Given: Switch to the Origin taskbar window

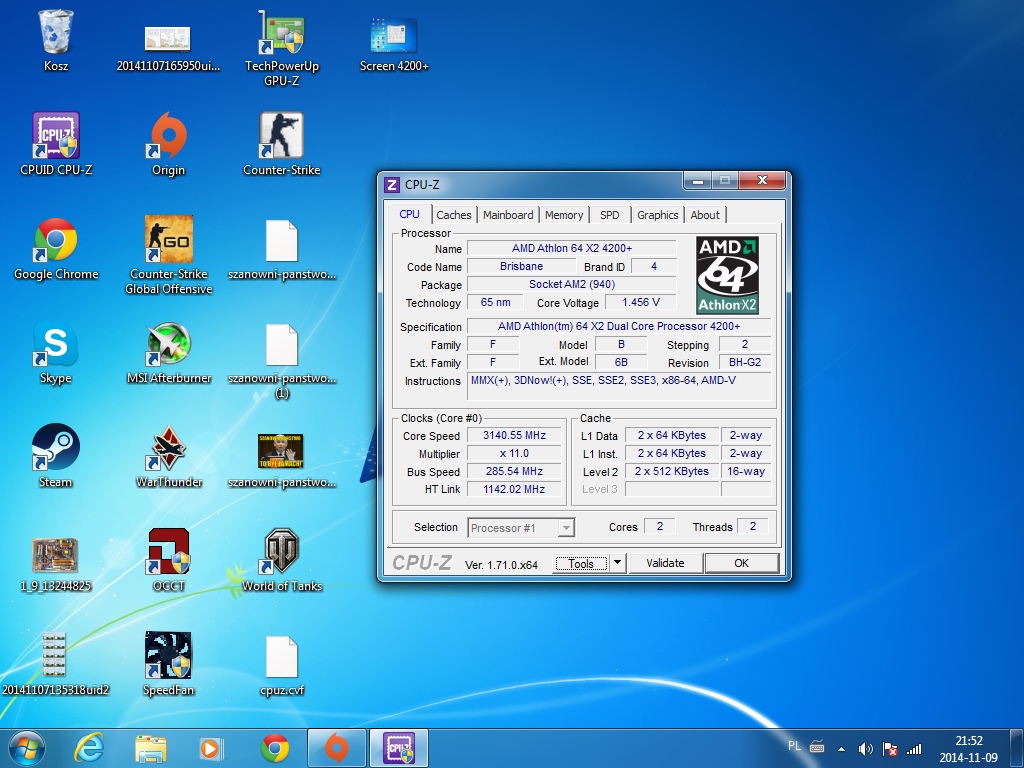Looking at the screenshot, I should 336,748.
